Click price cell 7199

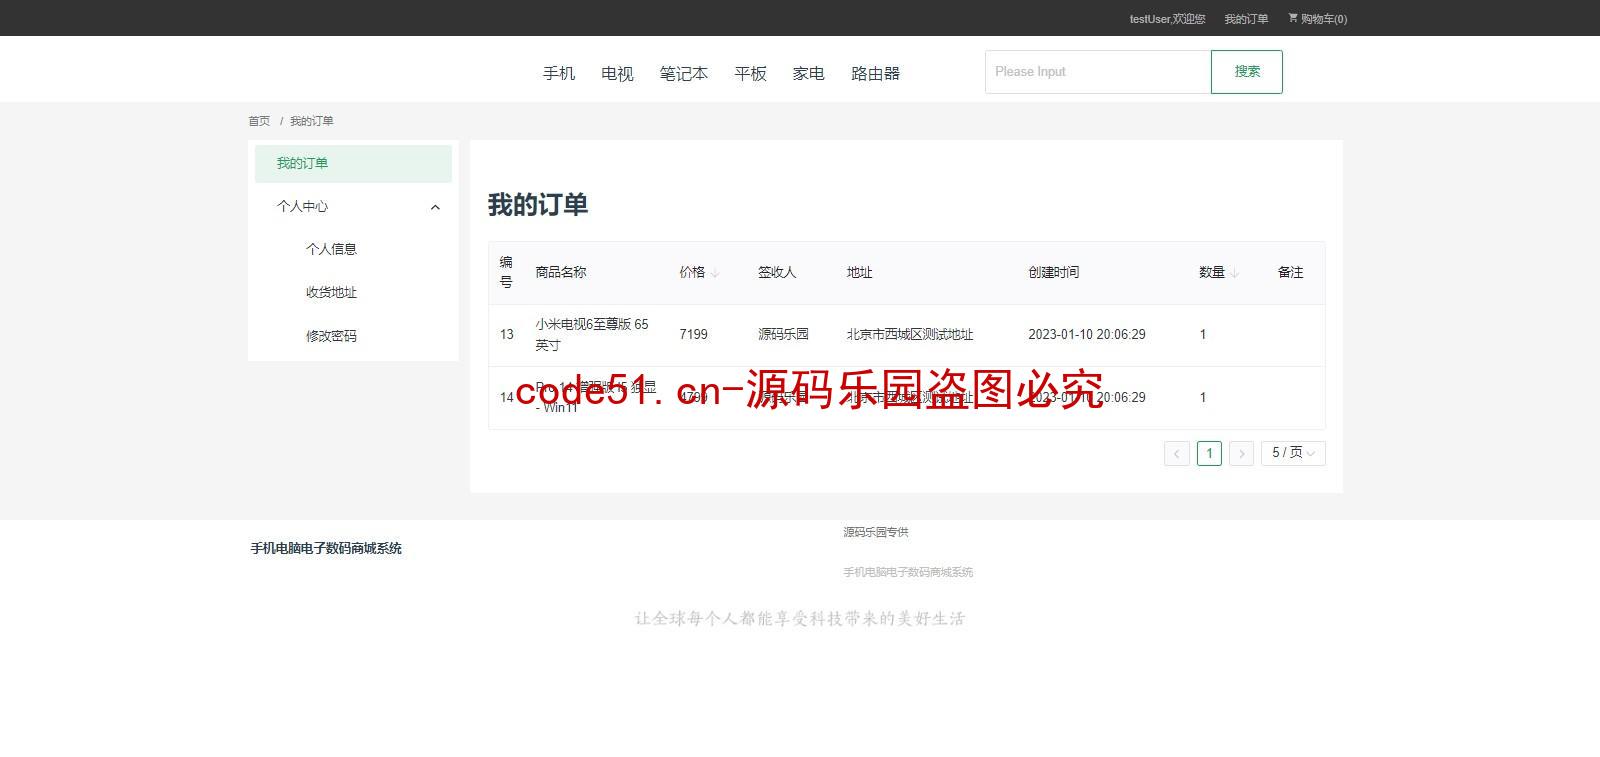[x=693, y=334]
